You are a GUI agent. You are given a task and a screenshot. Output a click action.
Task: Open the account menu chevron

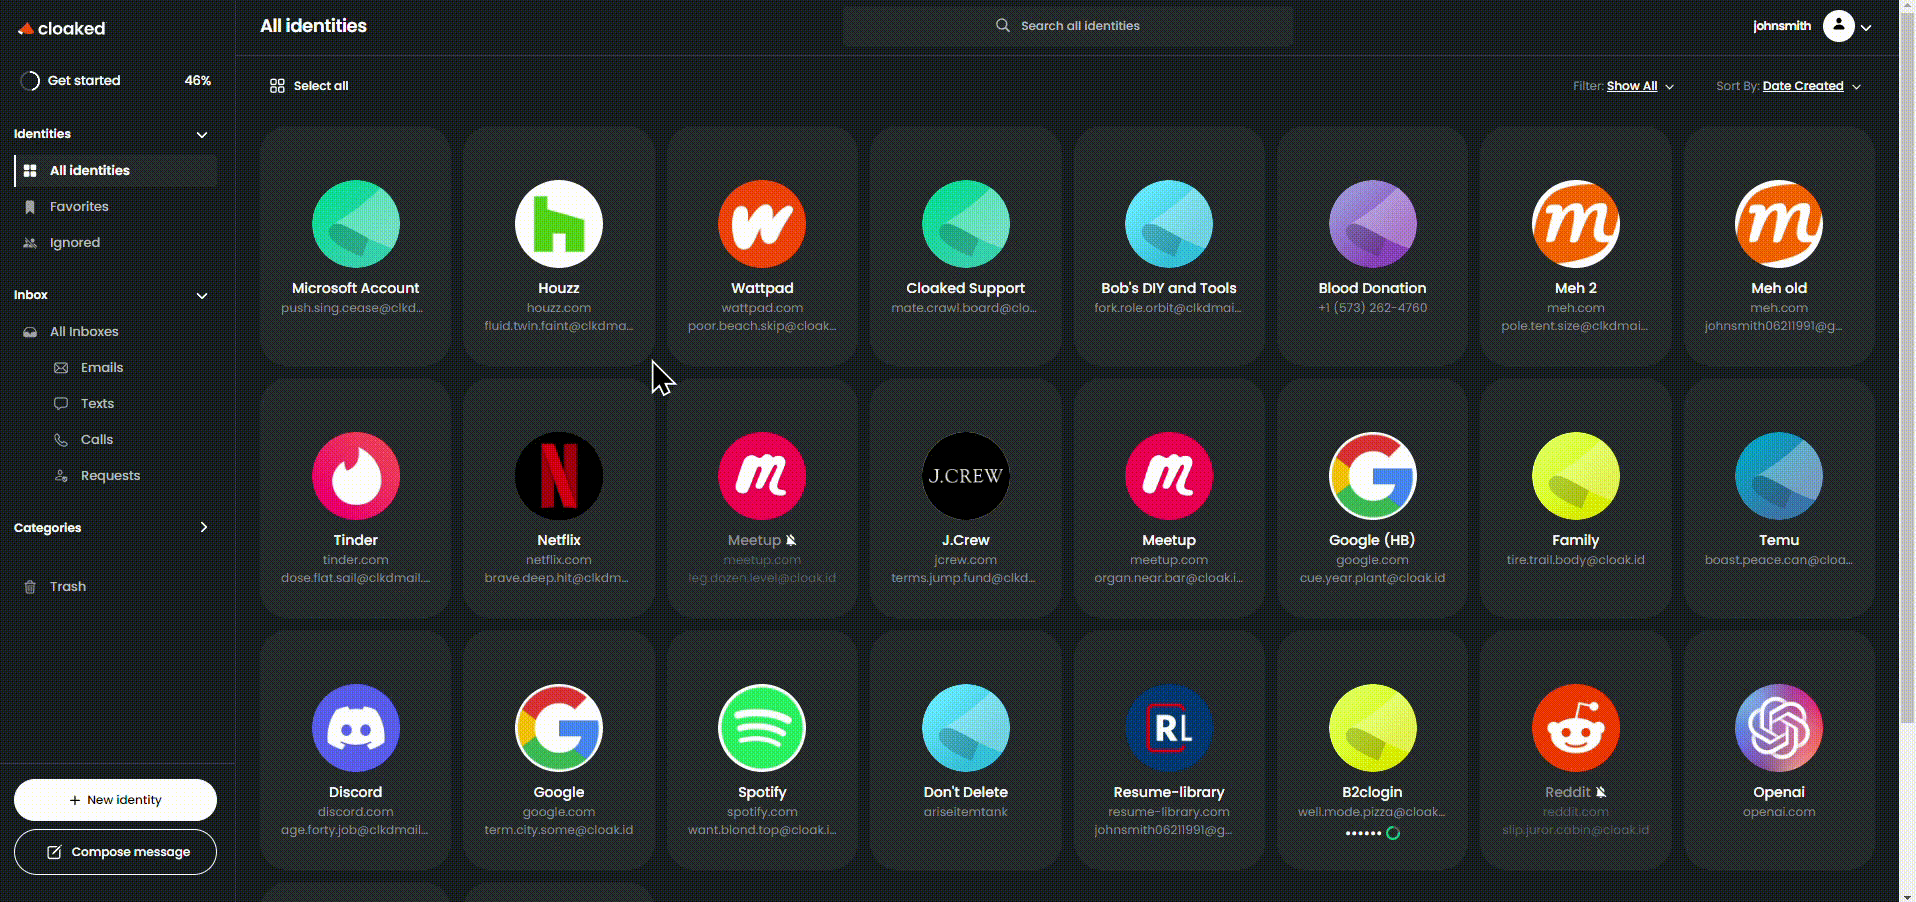pyautogui.click(x=1866, y=27)
